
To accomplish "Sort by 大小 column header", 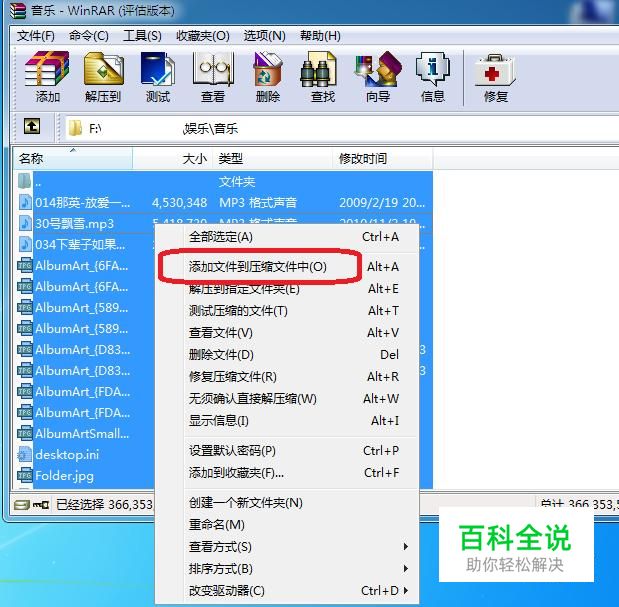I will coord(173,159).
